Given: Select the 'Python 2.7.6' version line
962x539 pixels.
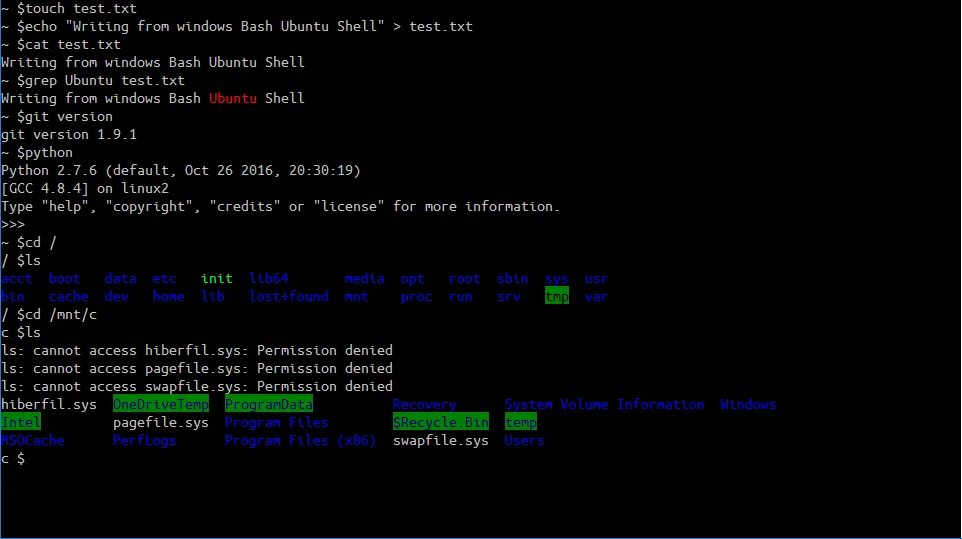Looking at the screenshot, I should coord(181,170).
